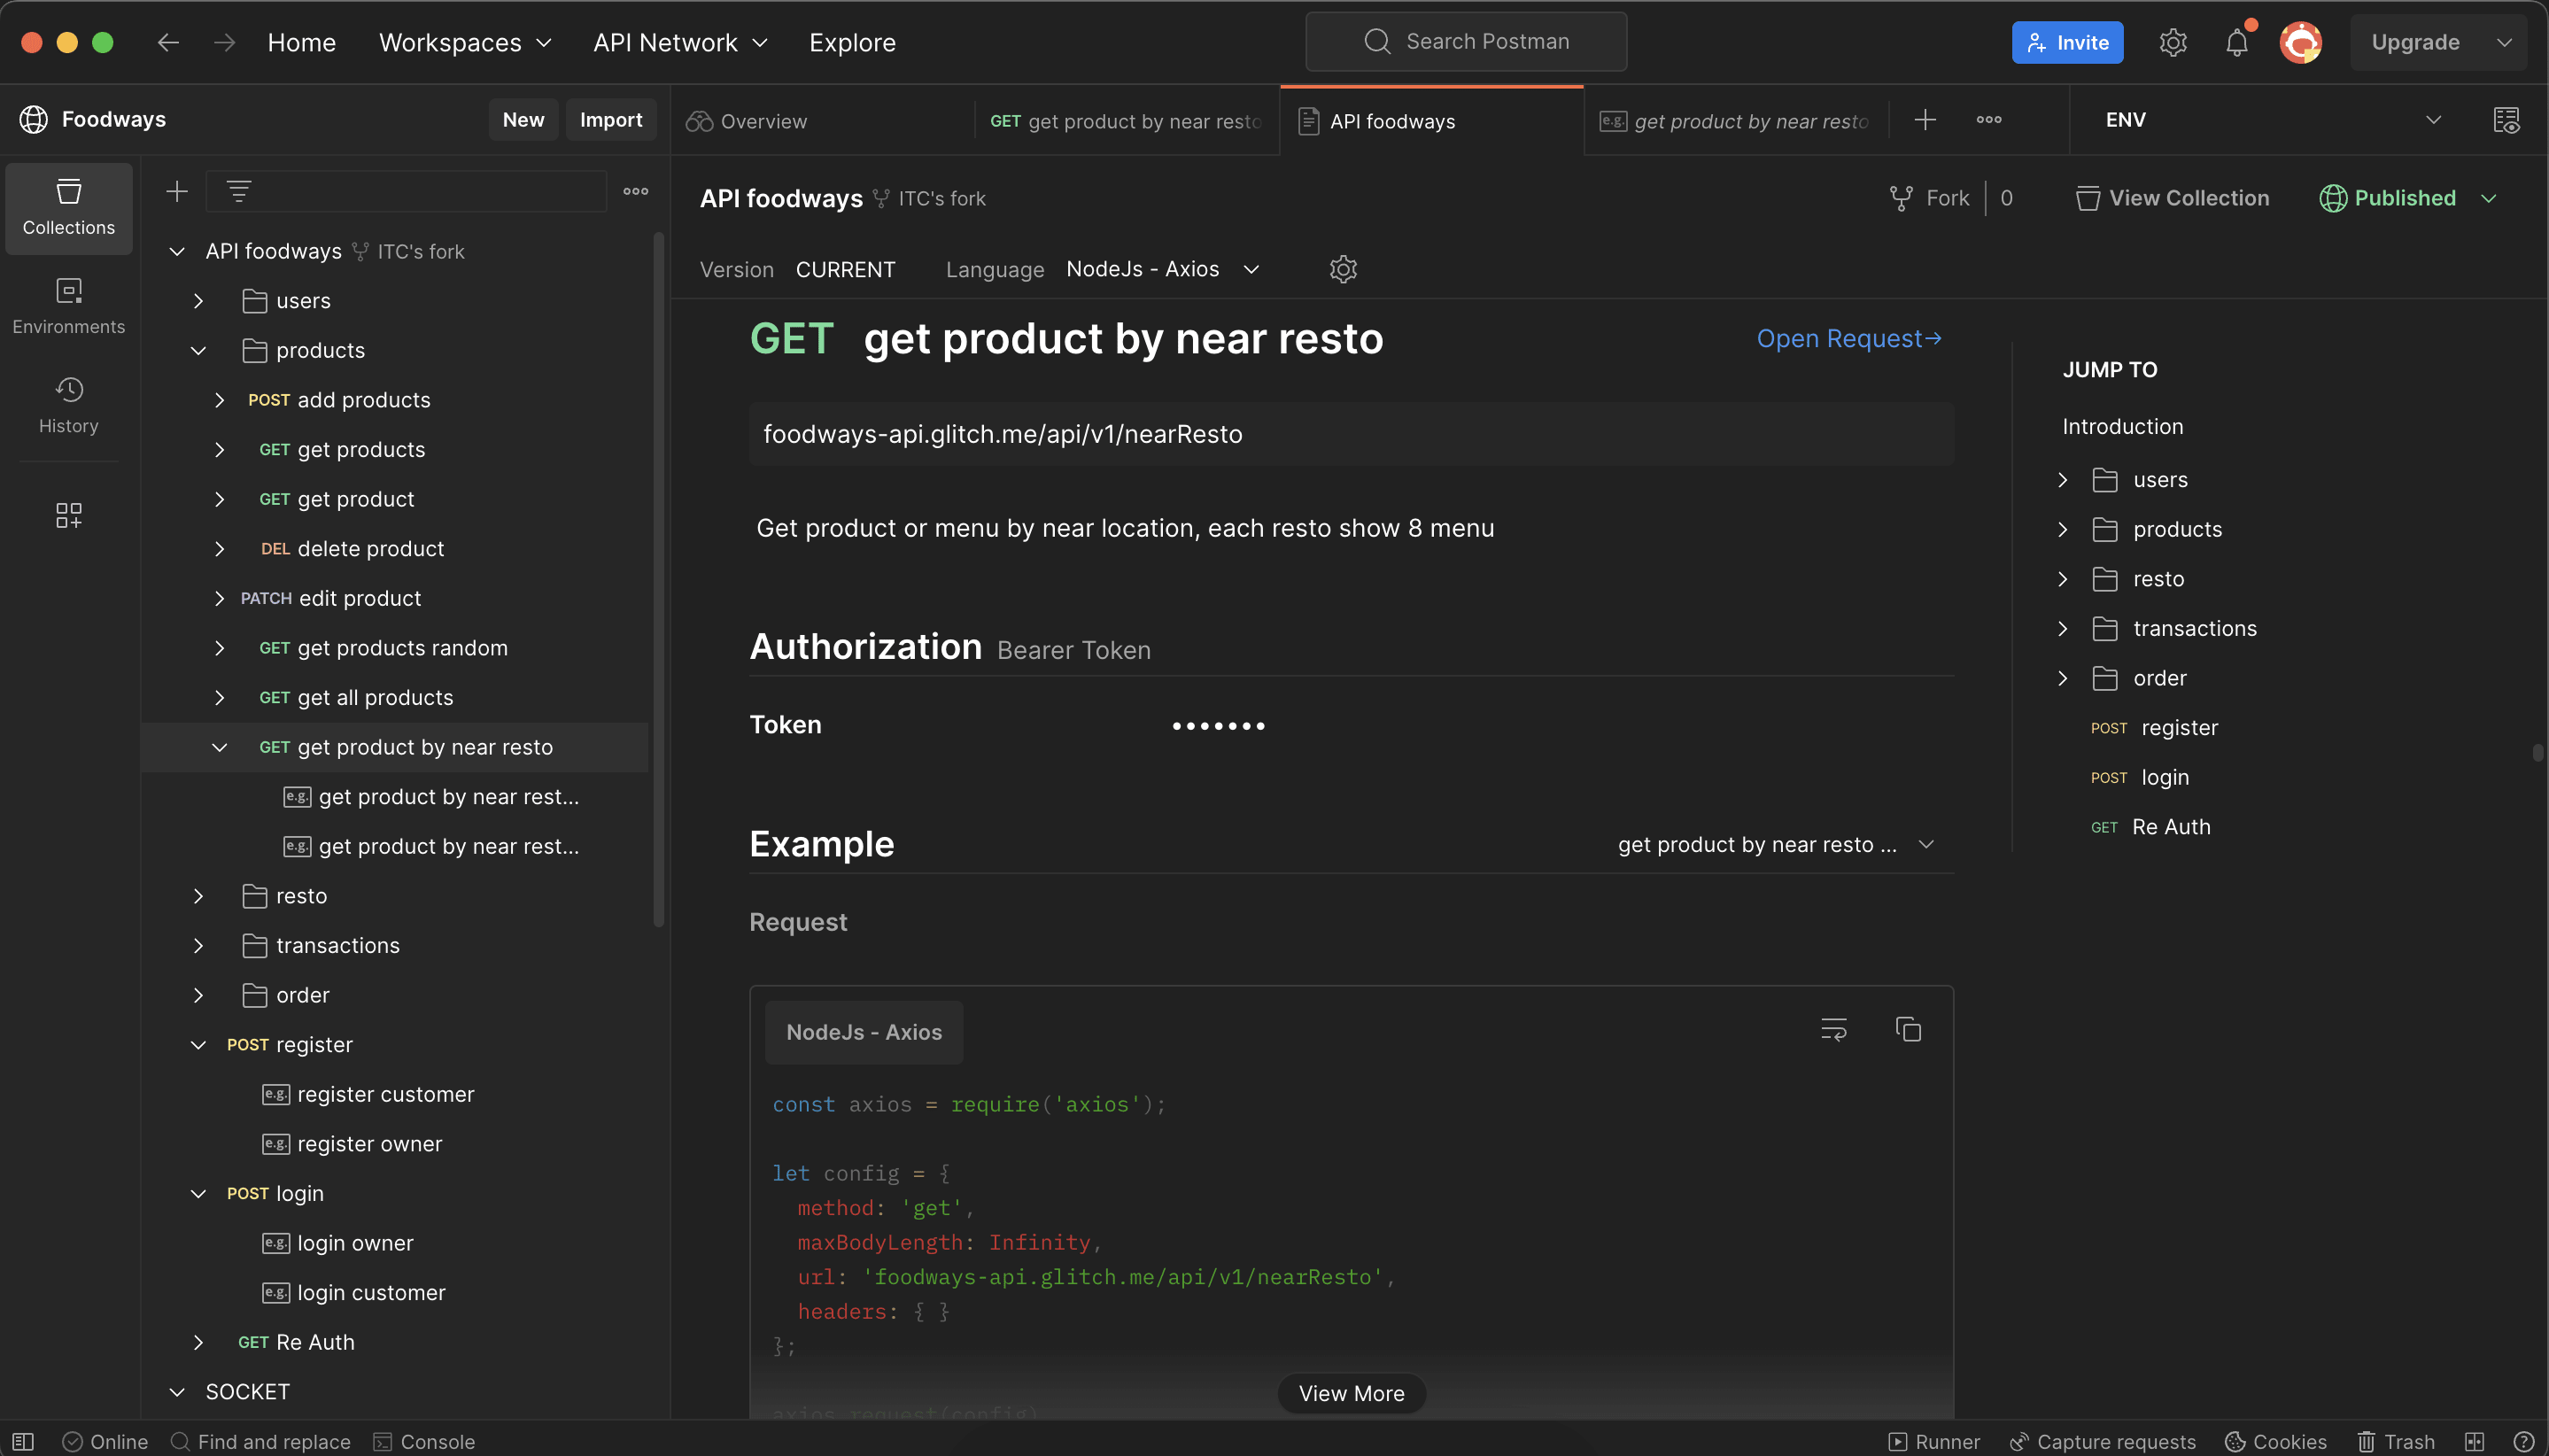Screen dimensions: 2549x1456
Task: Click View More on code snippet
Action: point(1351,1393)
